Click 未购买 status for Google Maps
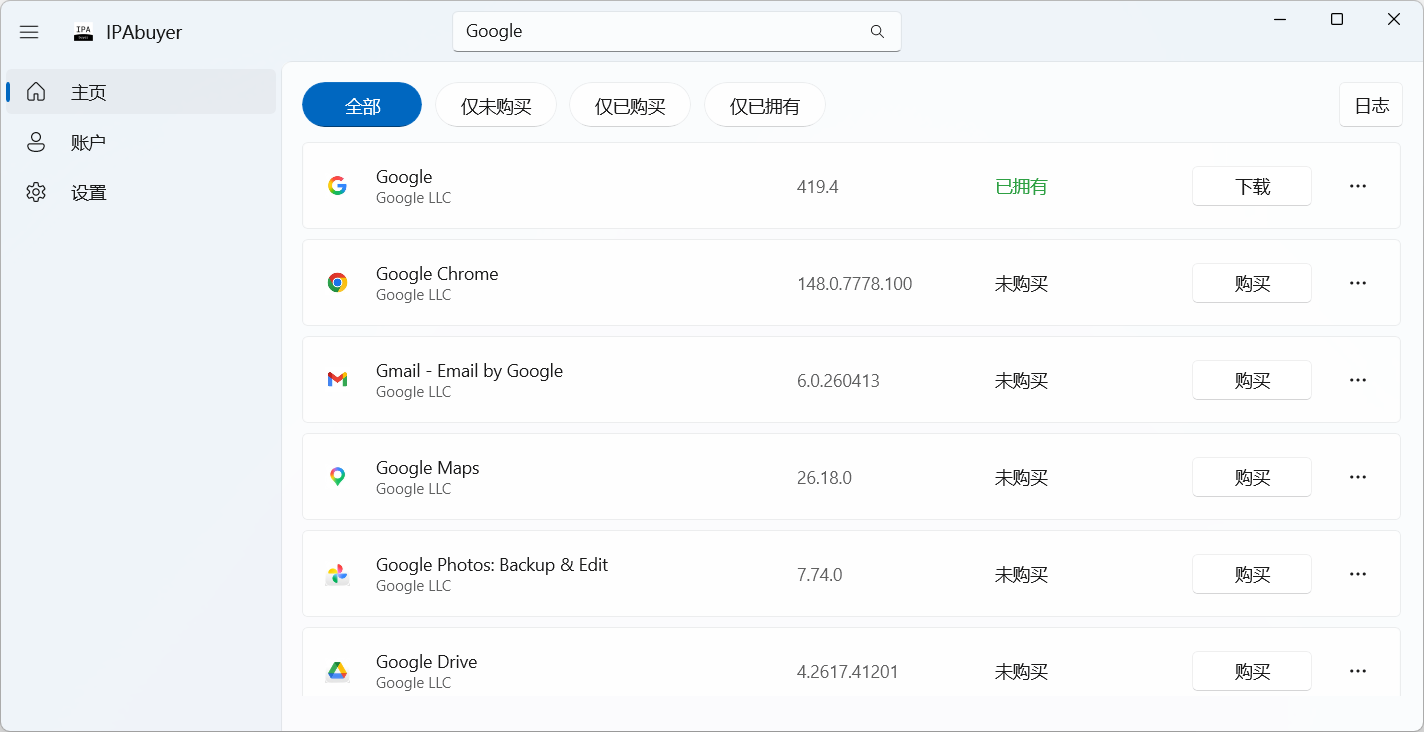 pos(1021,478)
